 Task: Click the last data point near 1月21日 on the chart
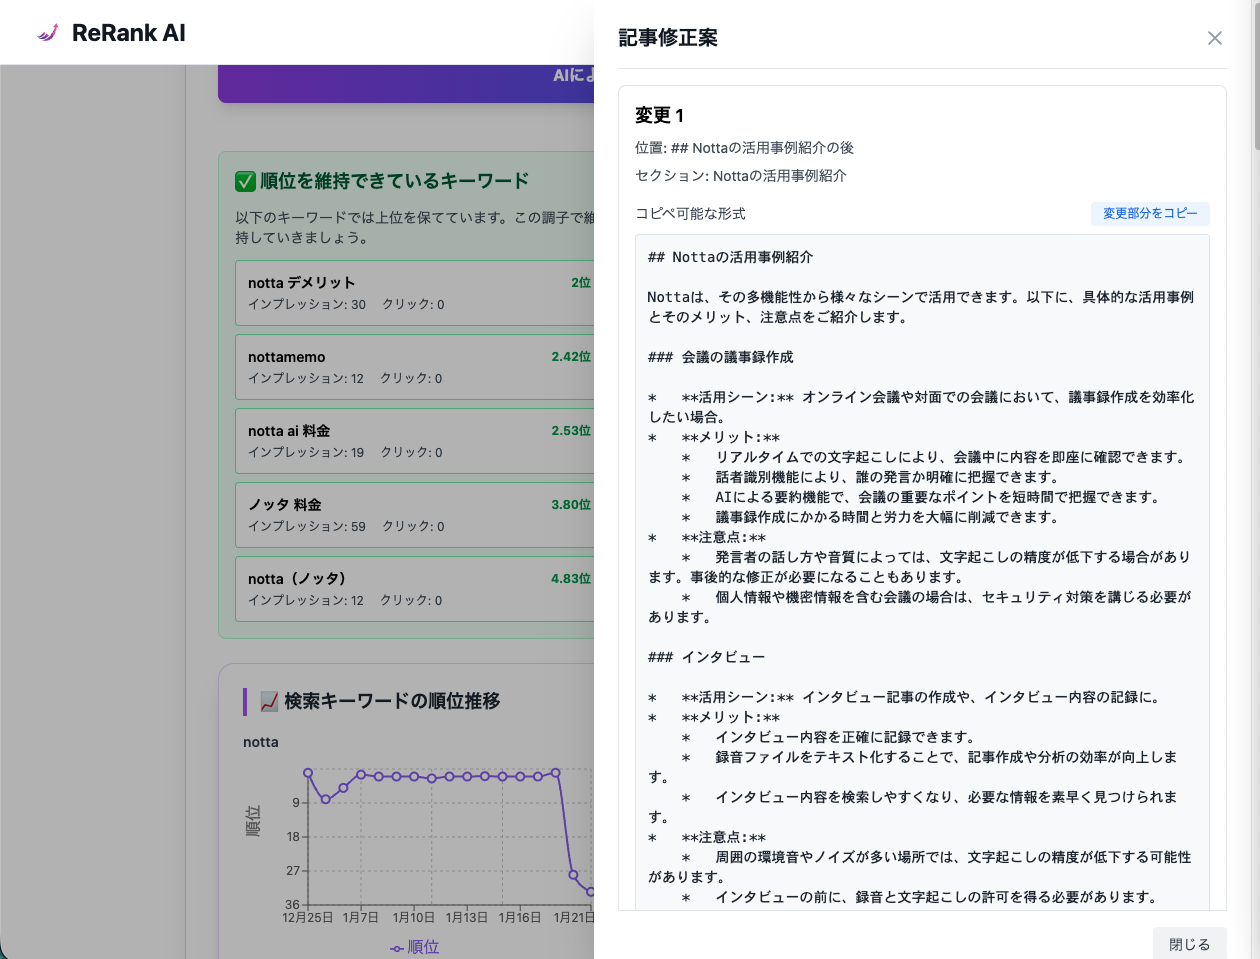(x=591, y=893)
